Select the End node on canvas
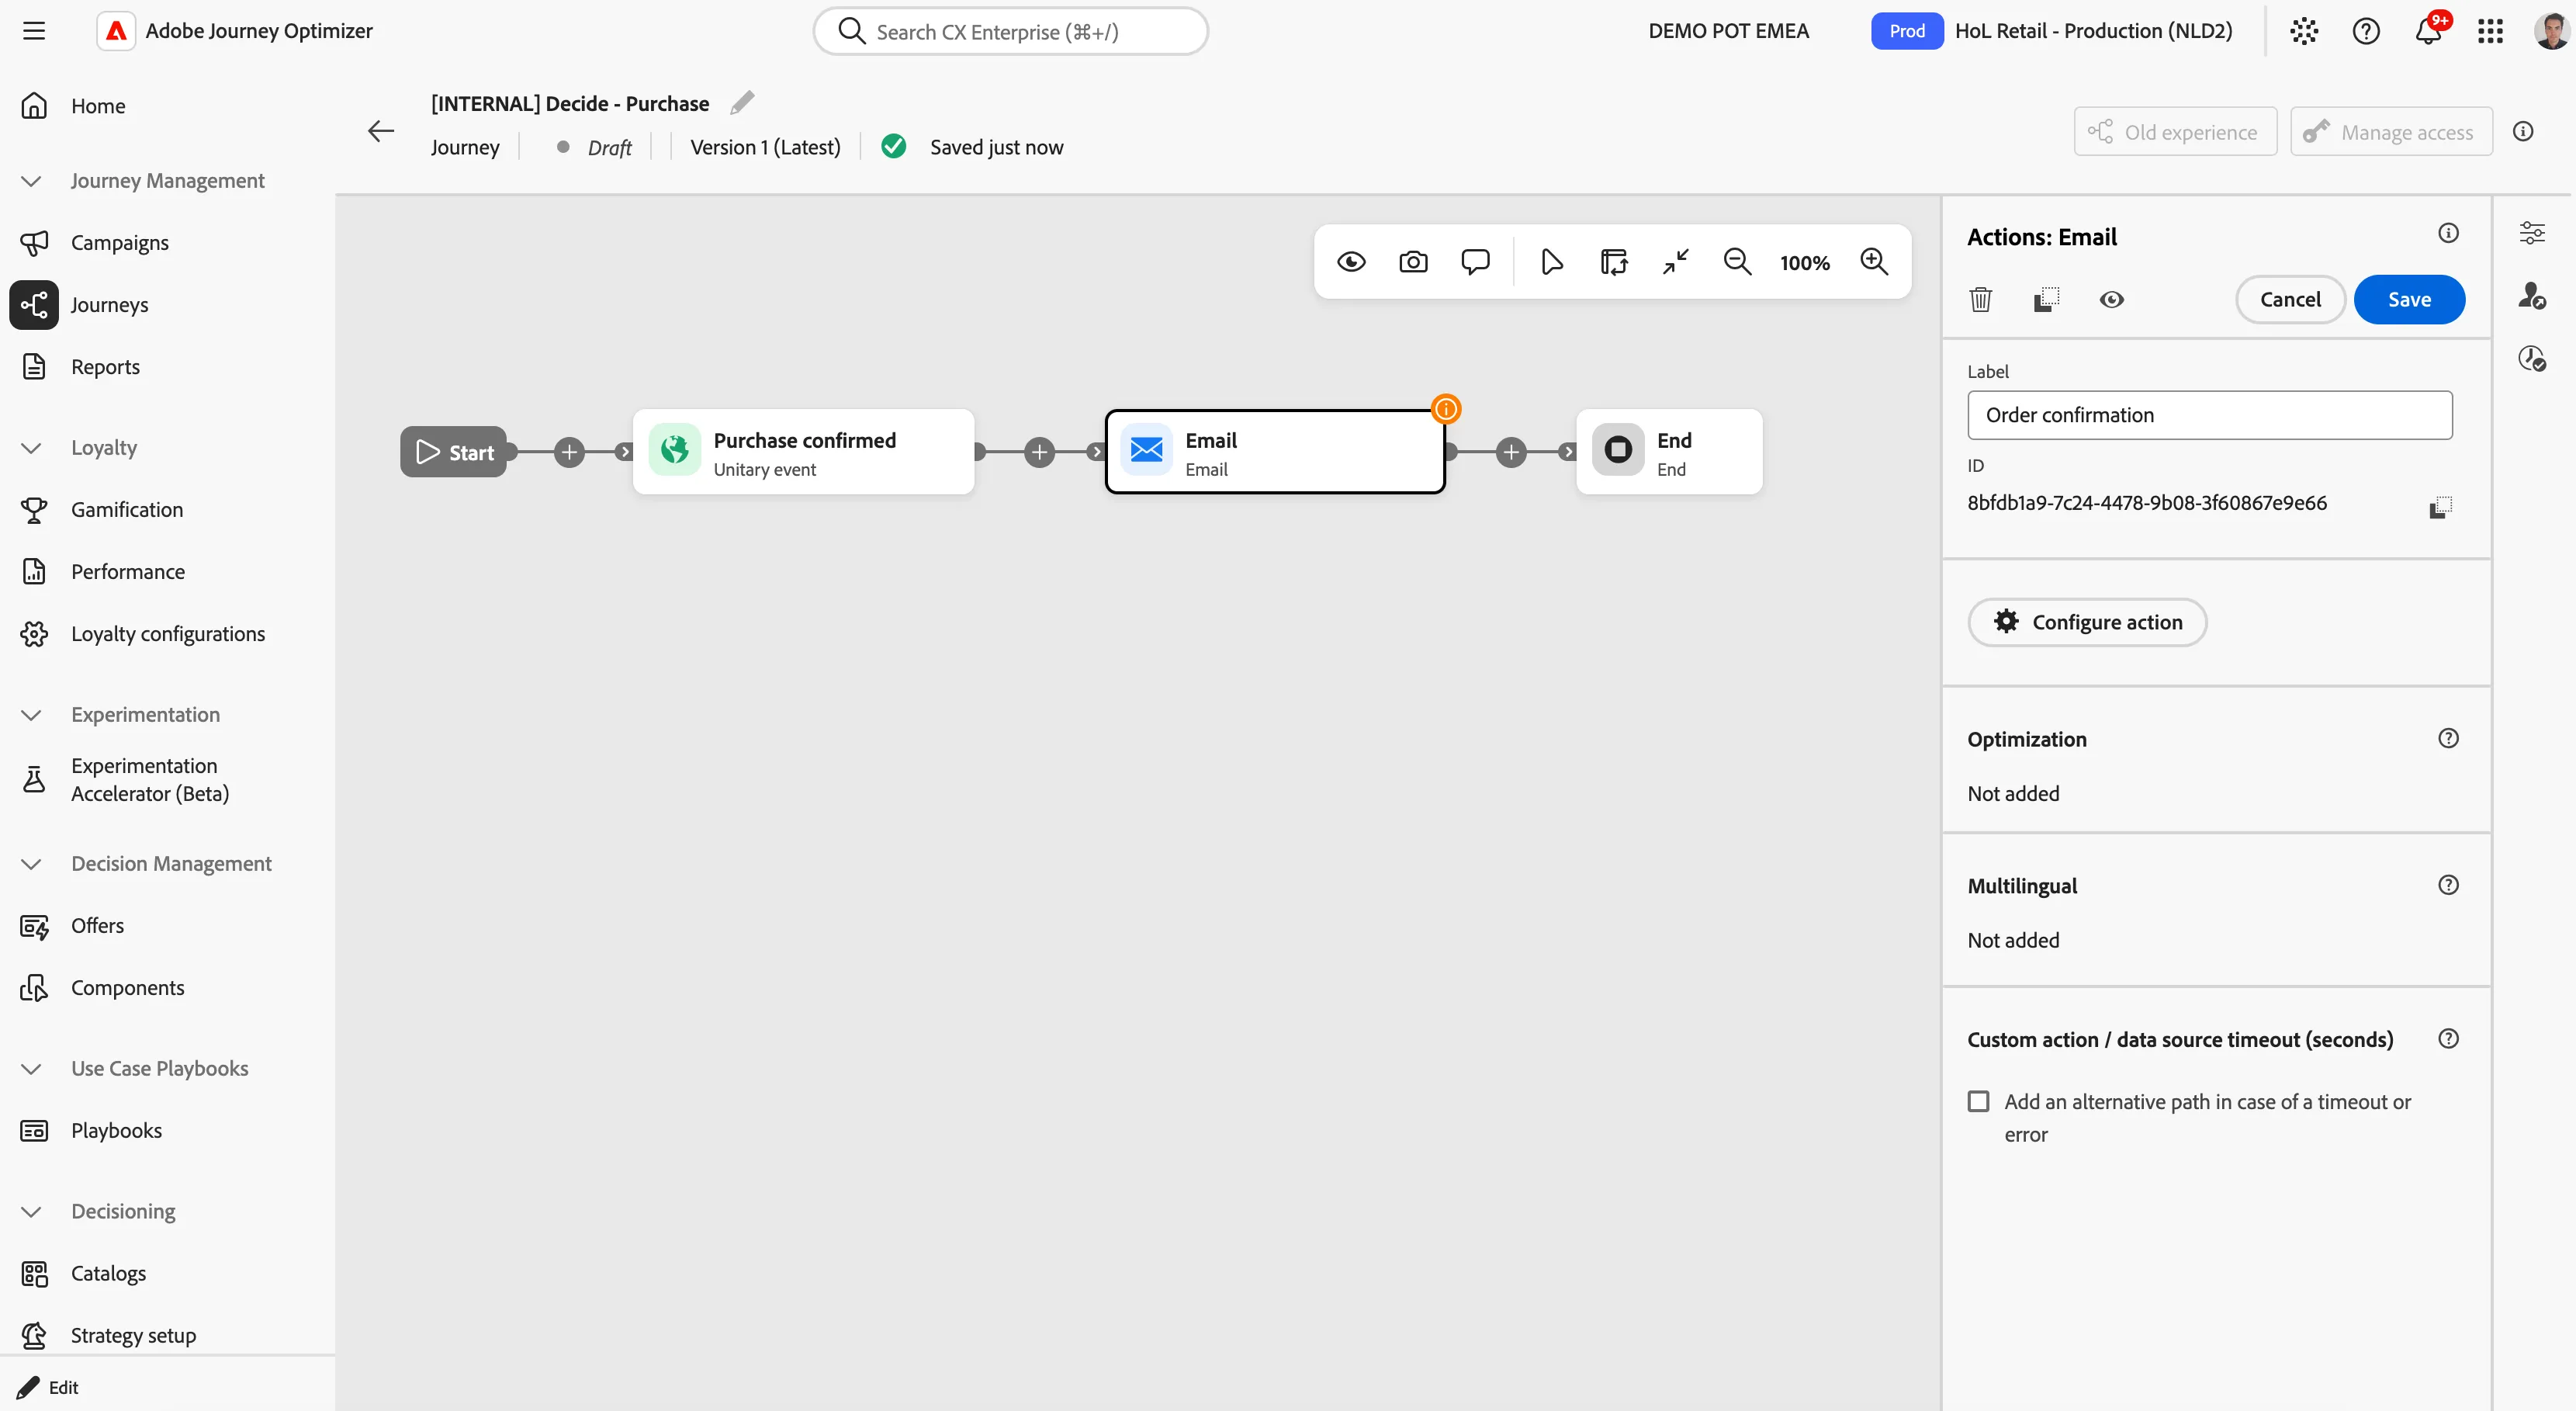 pyautogui.click(x=1669, y=452)
